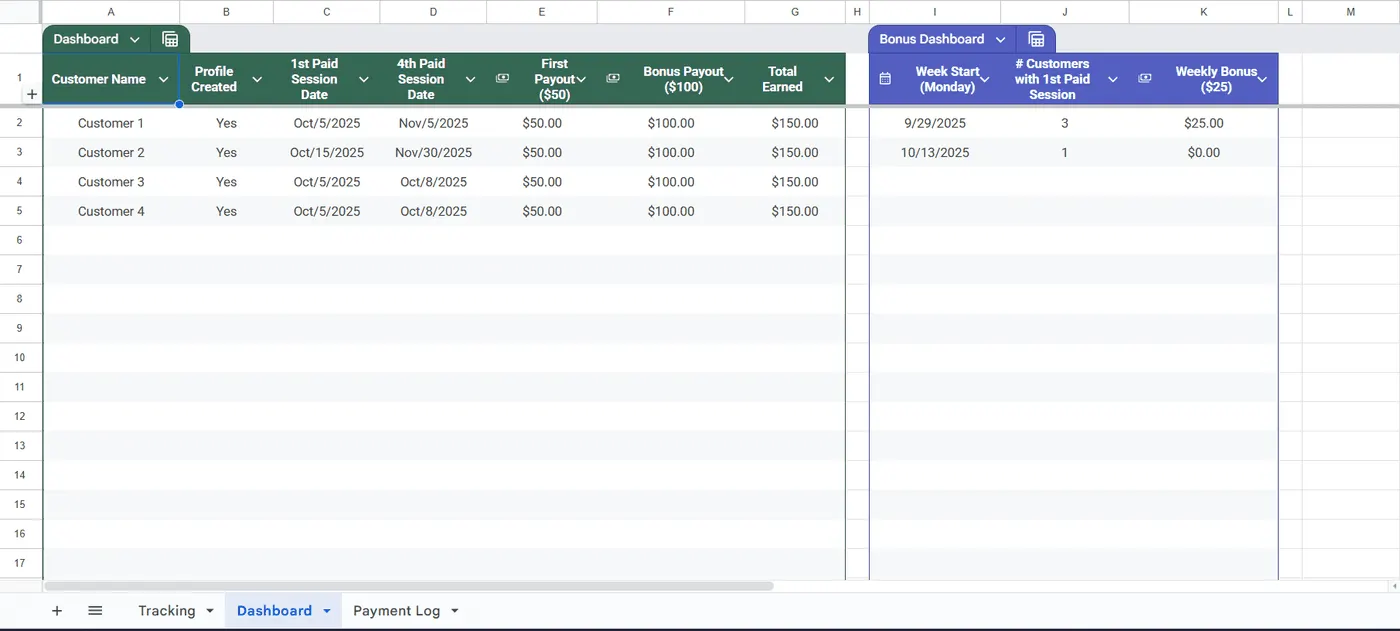Select the customers count cell showing 3
Screen dimensions: 1400x631
pos(1065,123)
